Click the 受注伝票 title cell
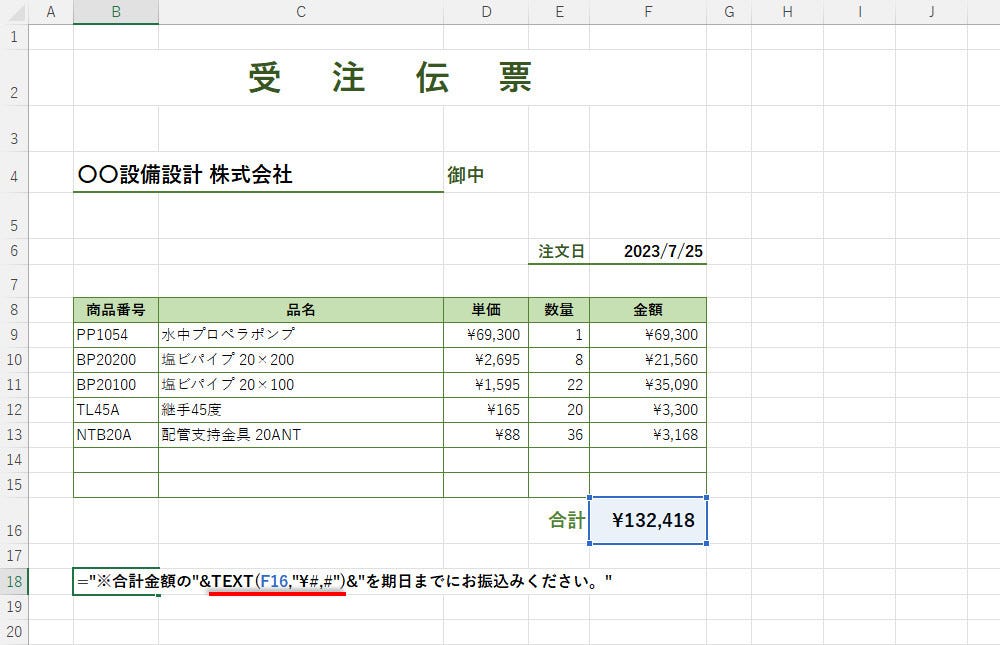The image size is (1000, 645). click(x=390, y=78)
